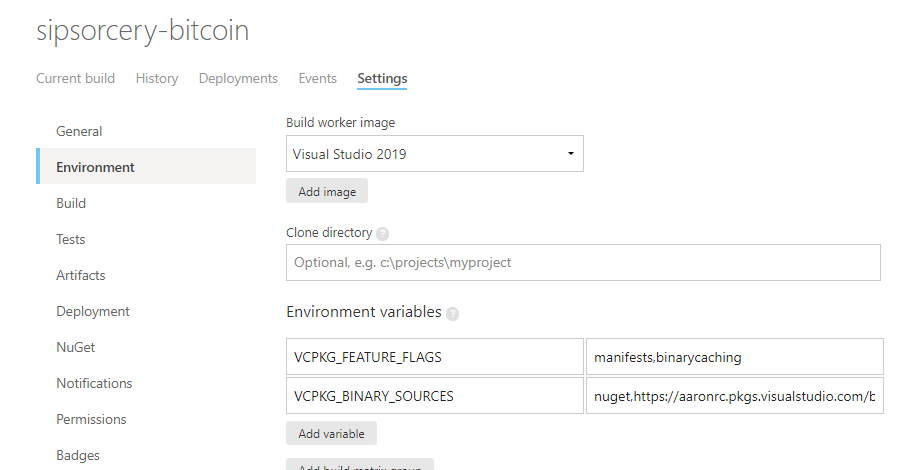The width and height of the screenshot is (922, 470).
Task: Open the Deployments tab
Action: [238, 78]
